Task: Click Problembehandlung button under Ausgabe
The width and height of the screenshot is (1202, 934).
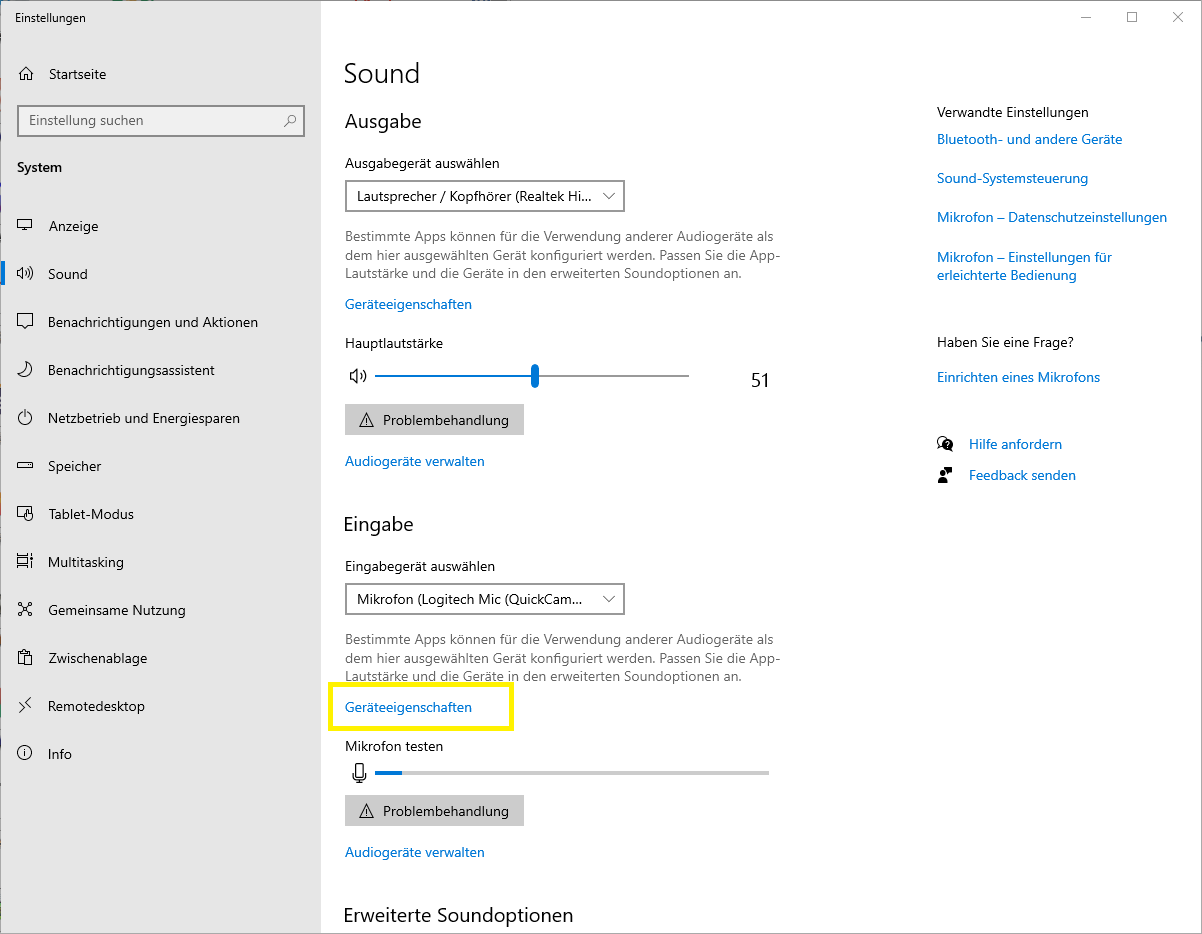Action: click(x=434, y=420)
